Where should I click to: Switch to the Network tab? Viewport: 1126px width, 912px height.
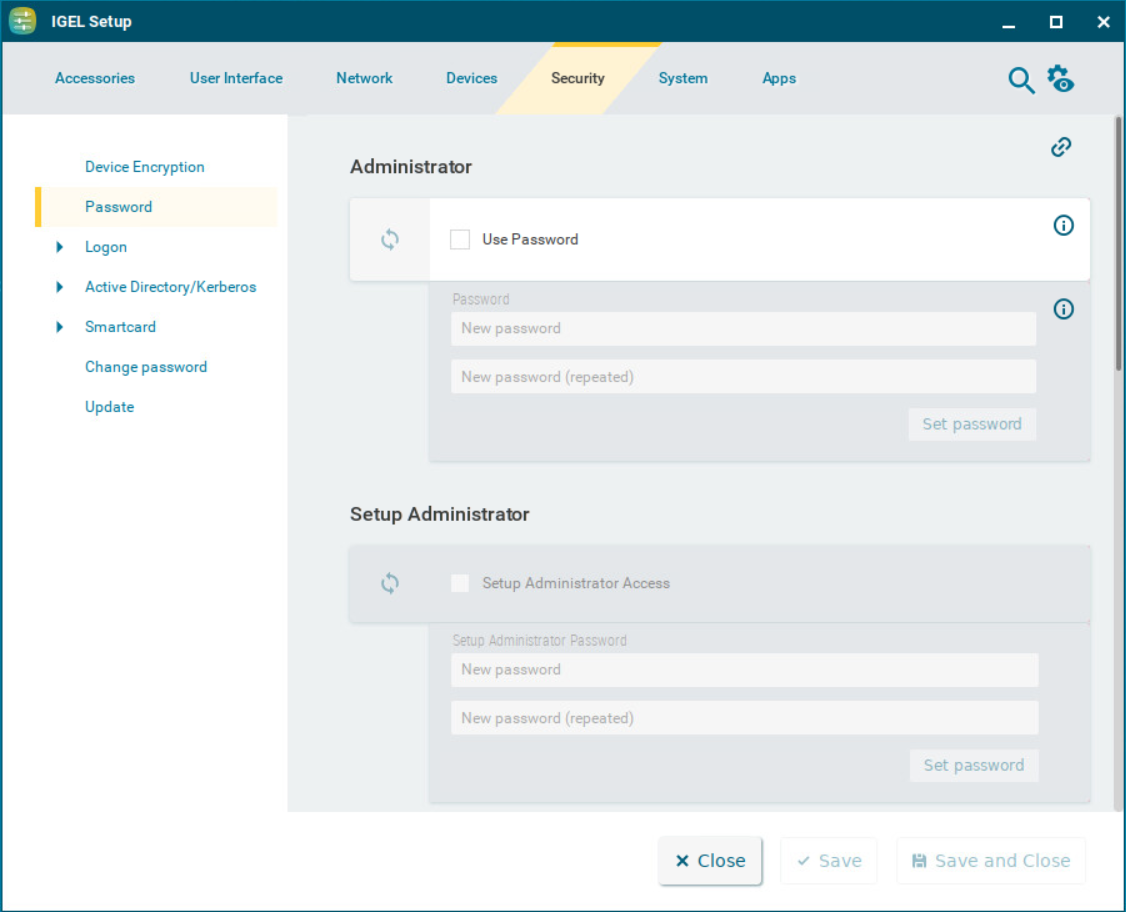[x=364, y=78]
